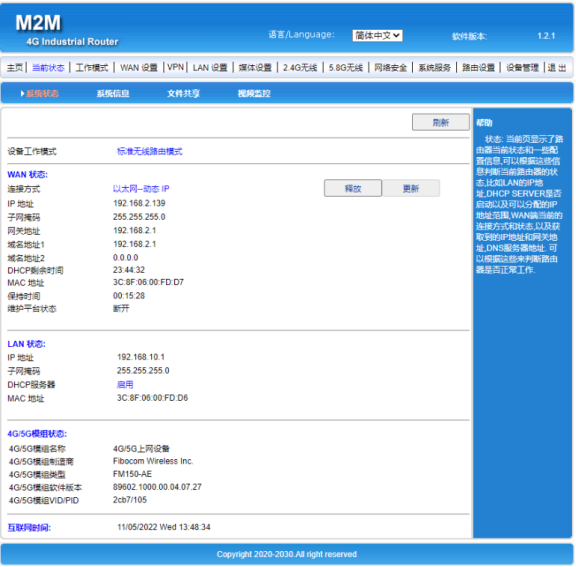Click the 域名地址2 value 0.0.0.0
The width and height of the screenshot is (576, 567).
(x=126, y=257)
